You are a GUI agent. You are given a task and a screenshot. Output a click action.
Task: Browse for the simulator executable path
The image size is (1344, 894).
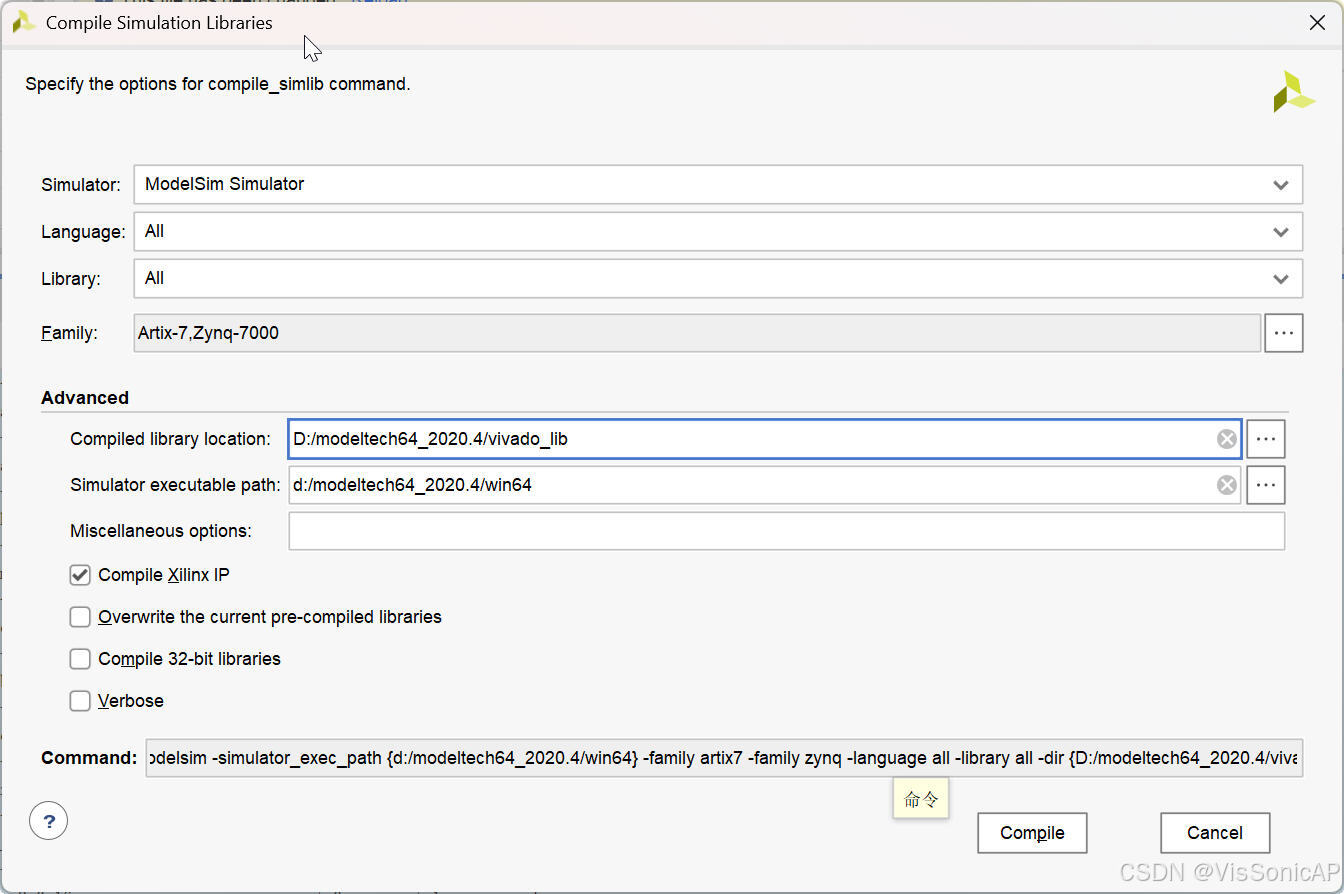(x=1266, y=485)
